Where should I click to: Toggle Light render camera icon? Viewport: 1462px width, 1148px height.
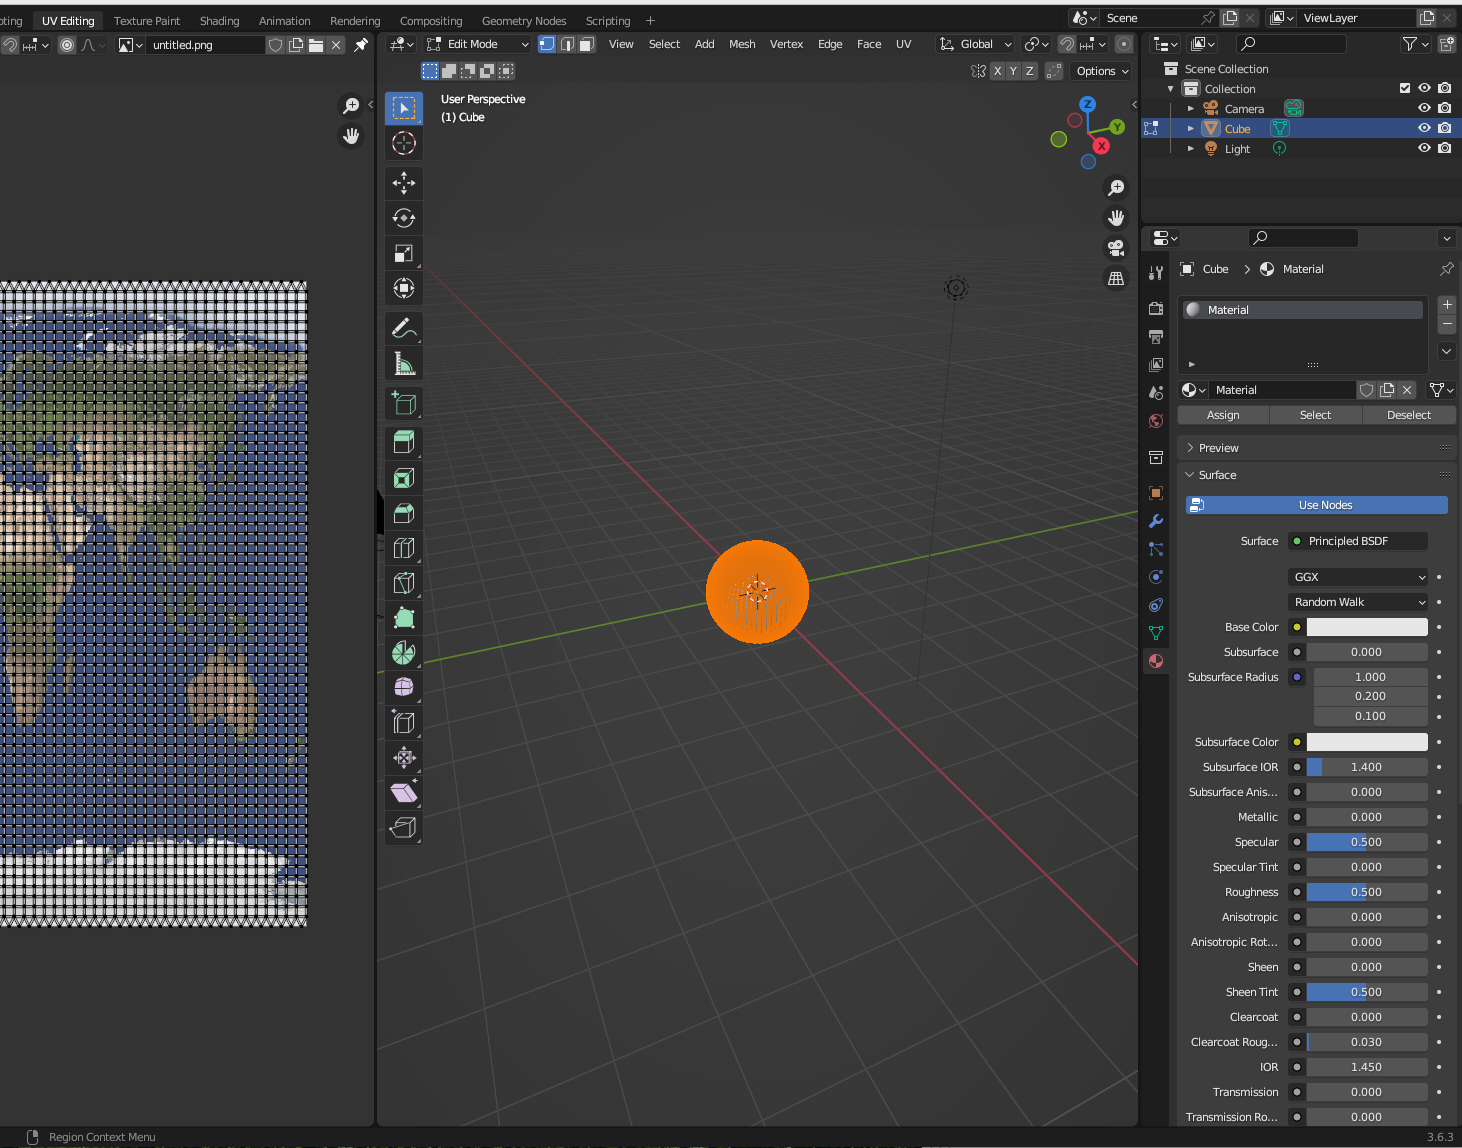pos(1444,148)
